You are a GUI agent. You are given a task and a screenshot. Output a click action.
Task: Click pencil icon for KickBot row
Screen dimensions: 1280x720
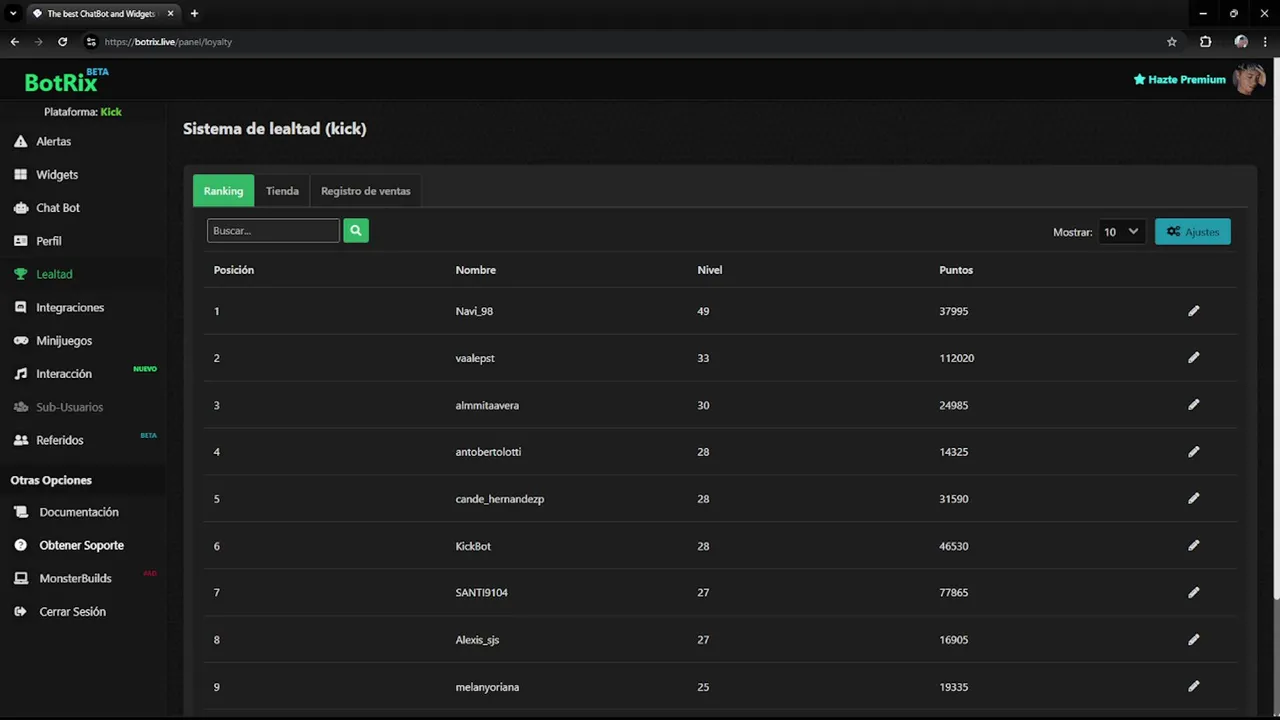pos(1193,546)
